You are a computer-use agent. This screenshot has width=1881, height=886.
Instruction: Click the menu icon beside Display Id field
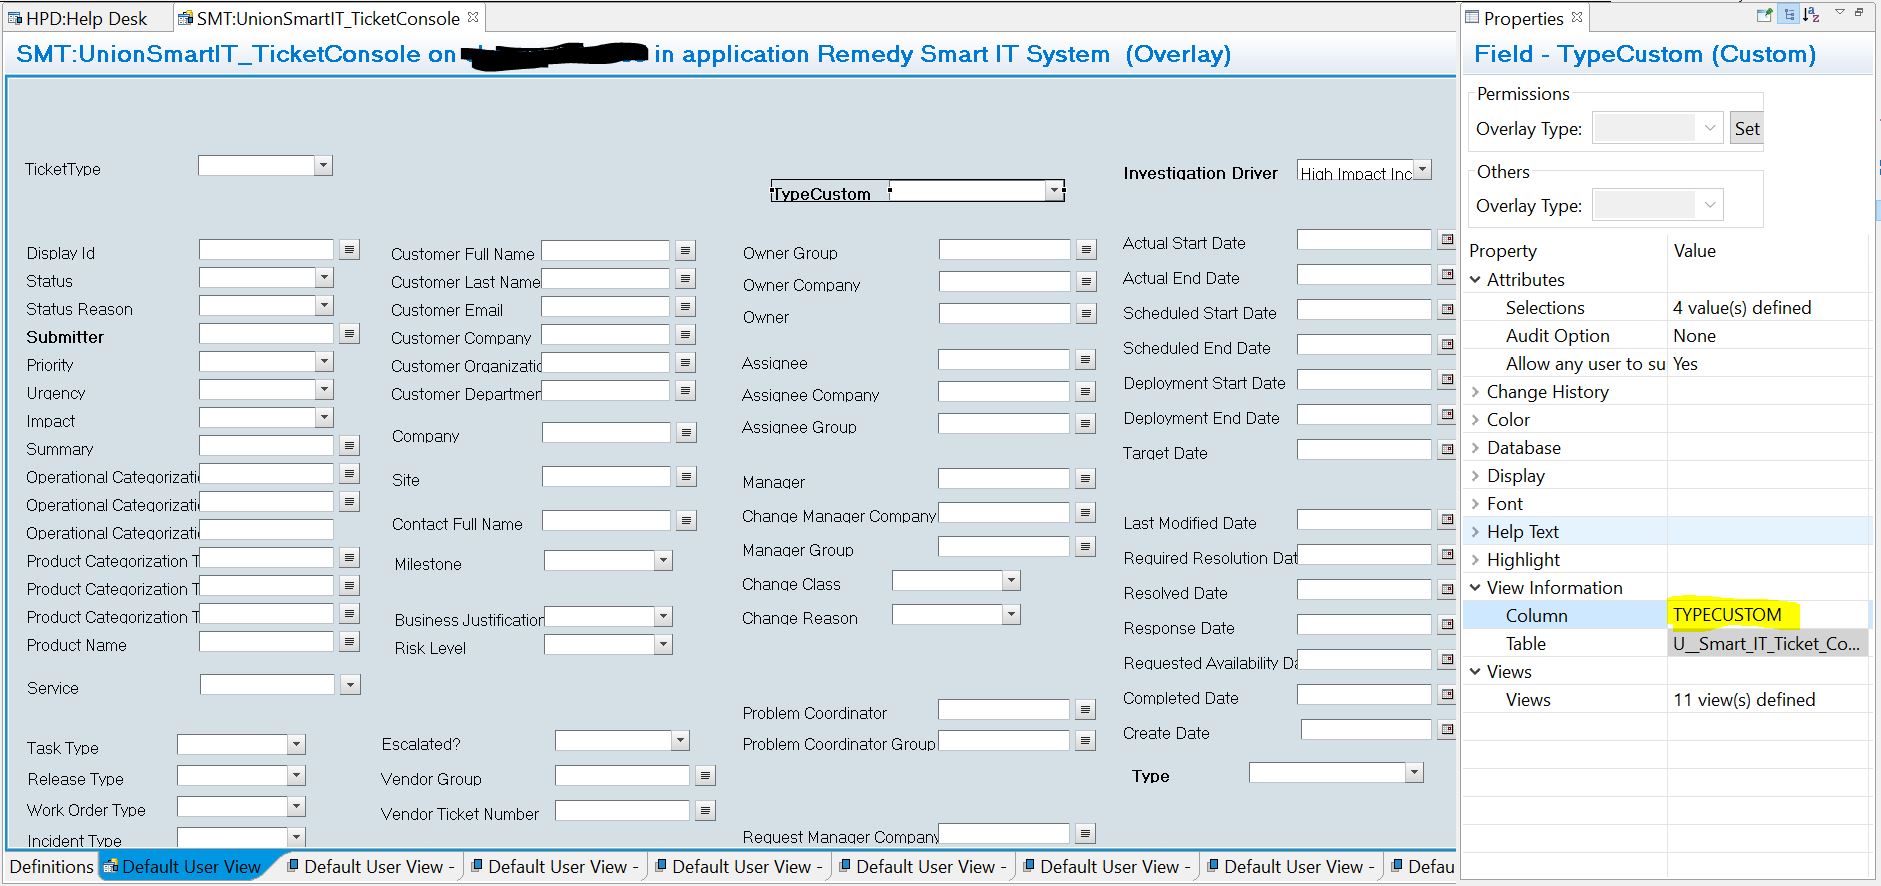[349, 249]
